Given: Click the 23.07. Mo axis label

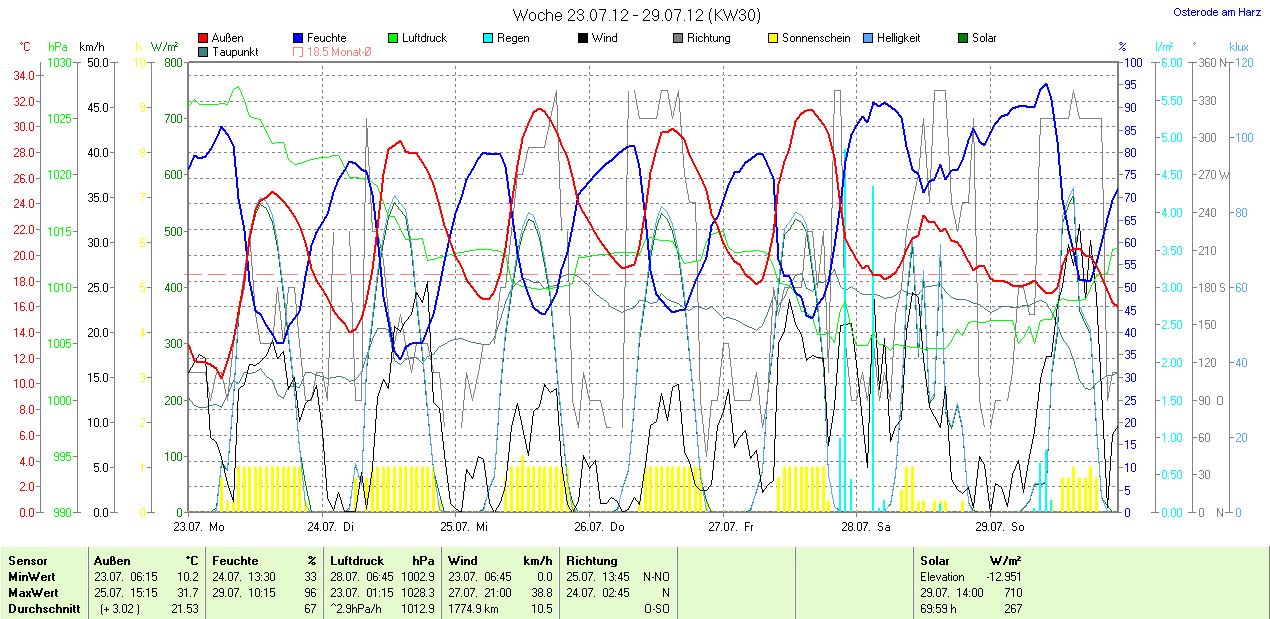Looking at the screenshot, I should pos(199,526).
